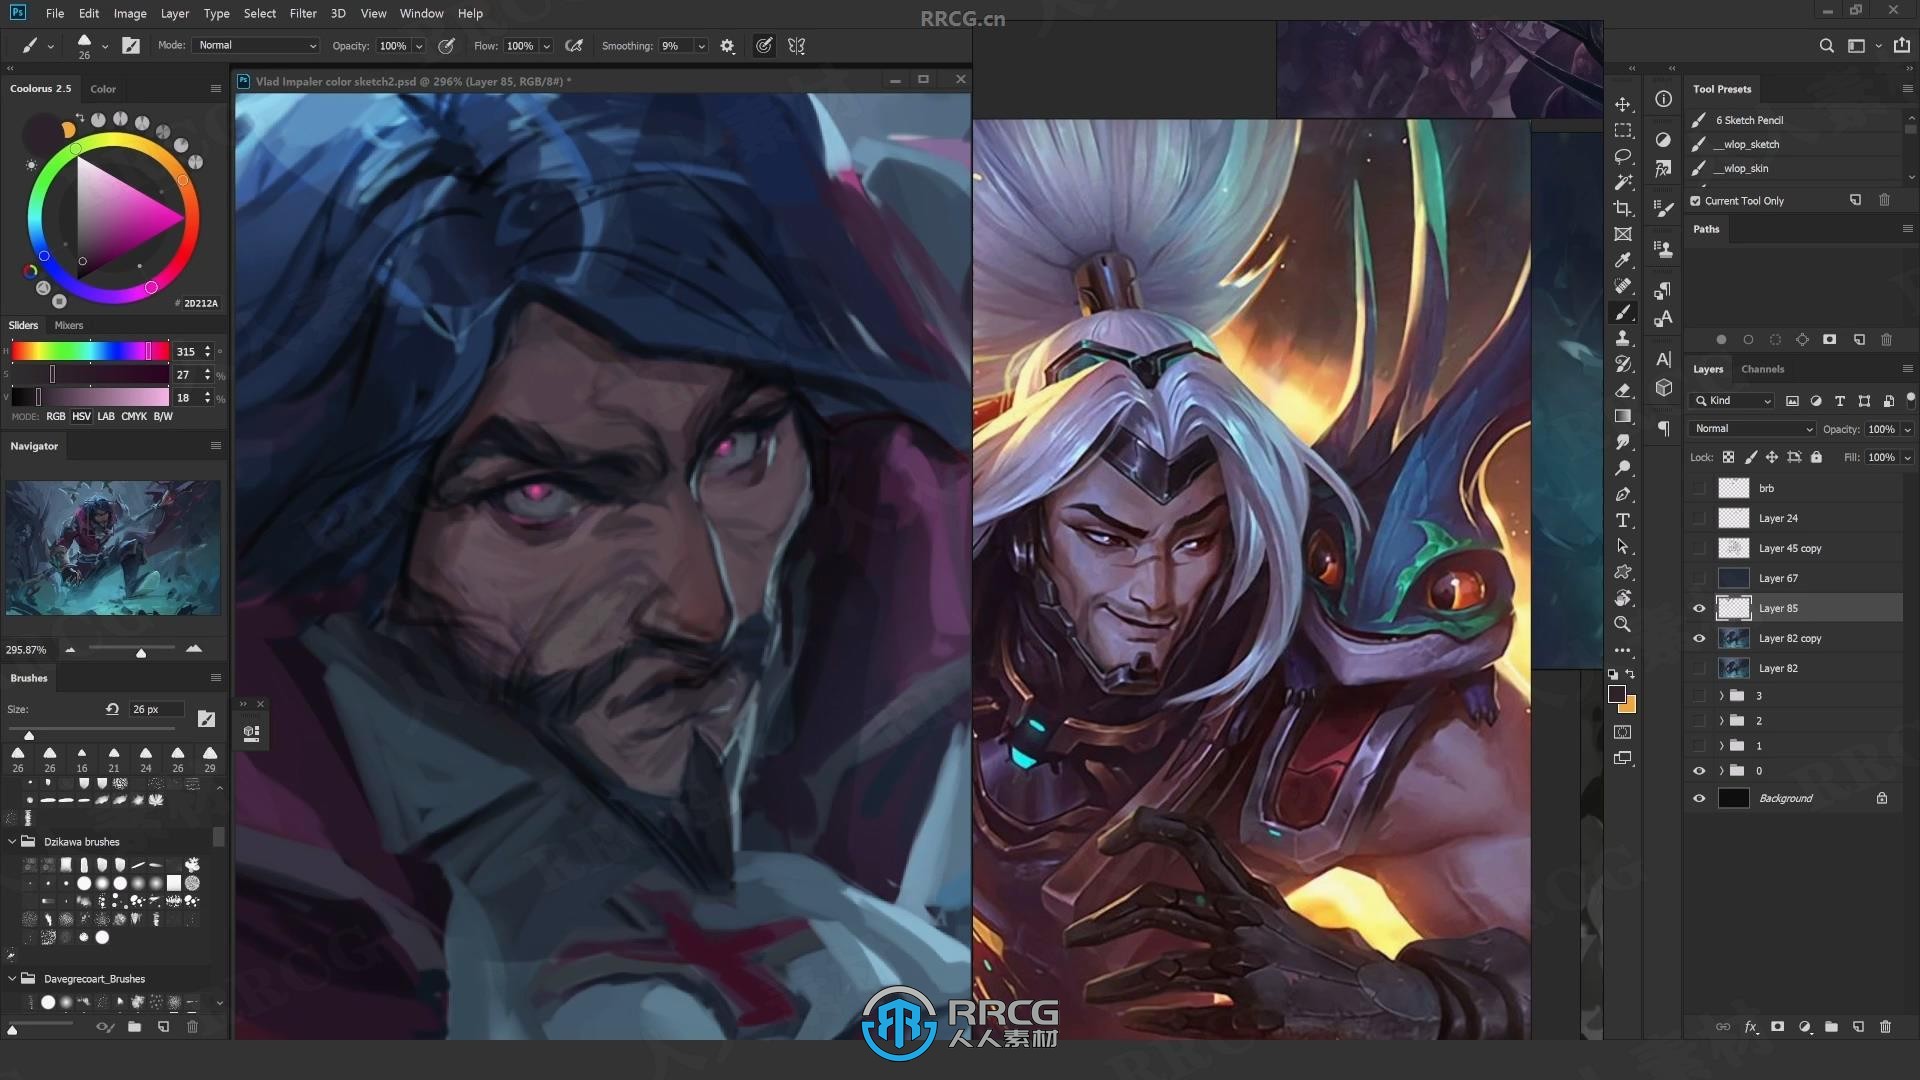This screenshot has width=1920, height=1080.
Task: Select the Spot Healing Brush tool
Action: click(x=1623, y=286)
